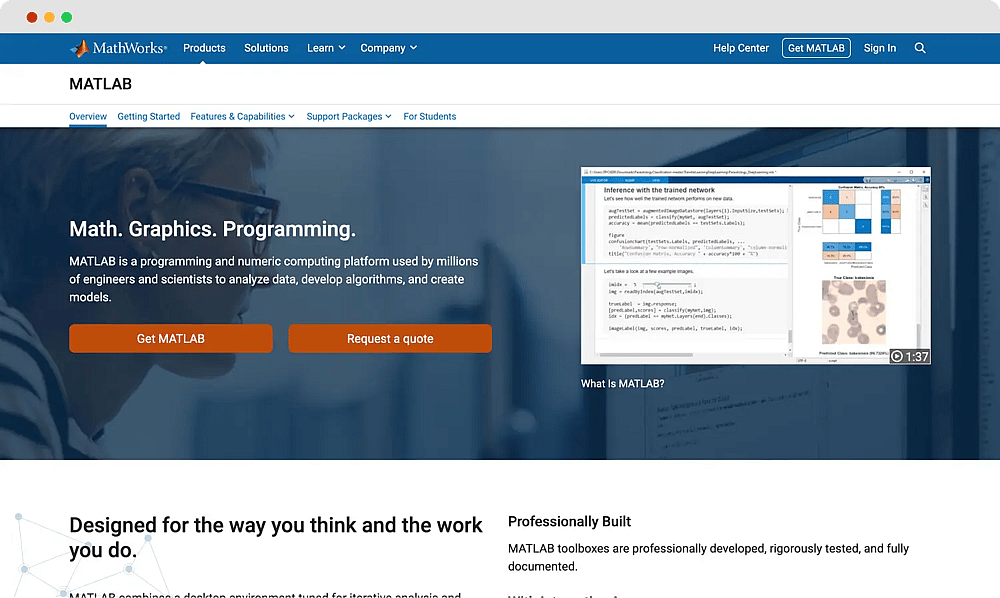Click the macOS yellow minimize button
1000x598 pixels.
[x=49, y=17]
